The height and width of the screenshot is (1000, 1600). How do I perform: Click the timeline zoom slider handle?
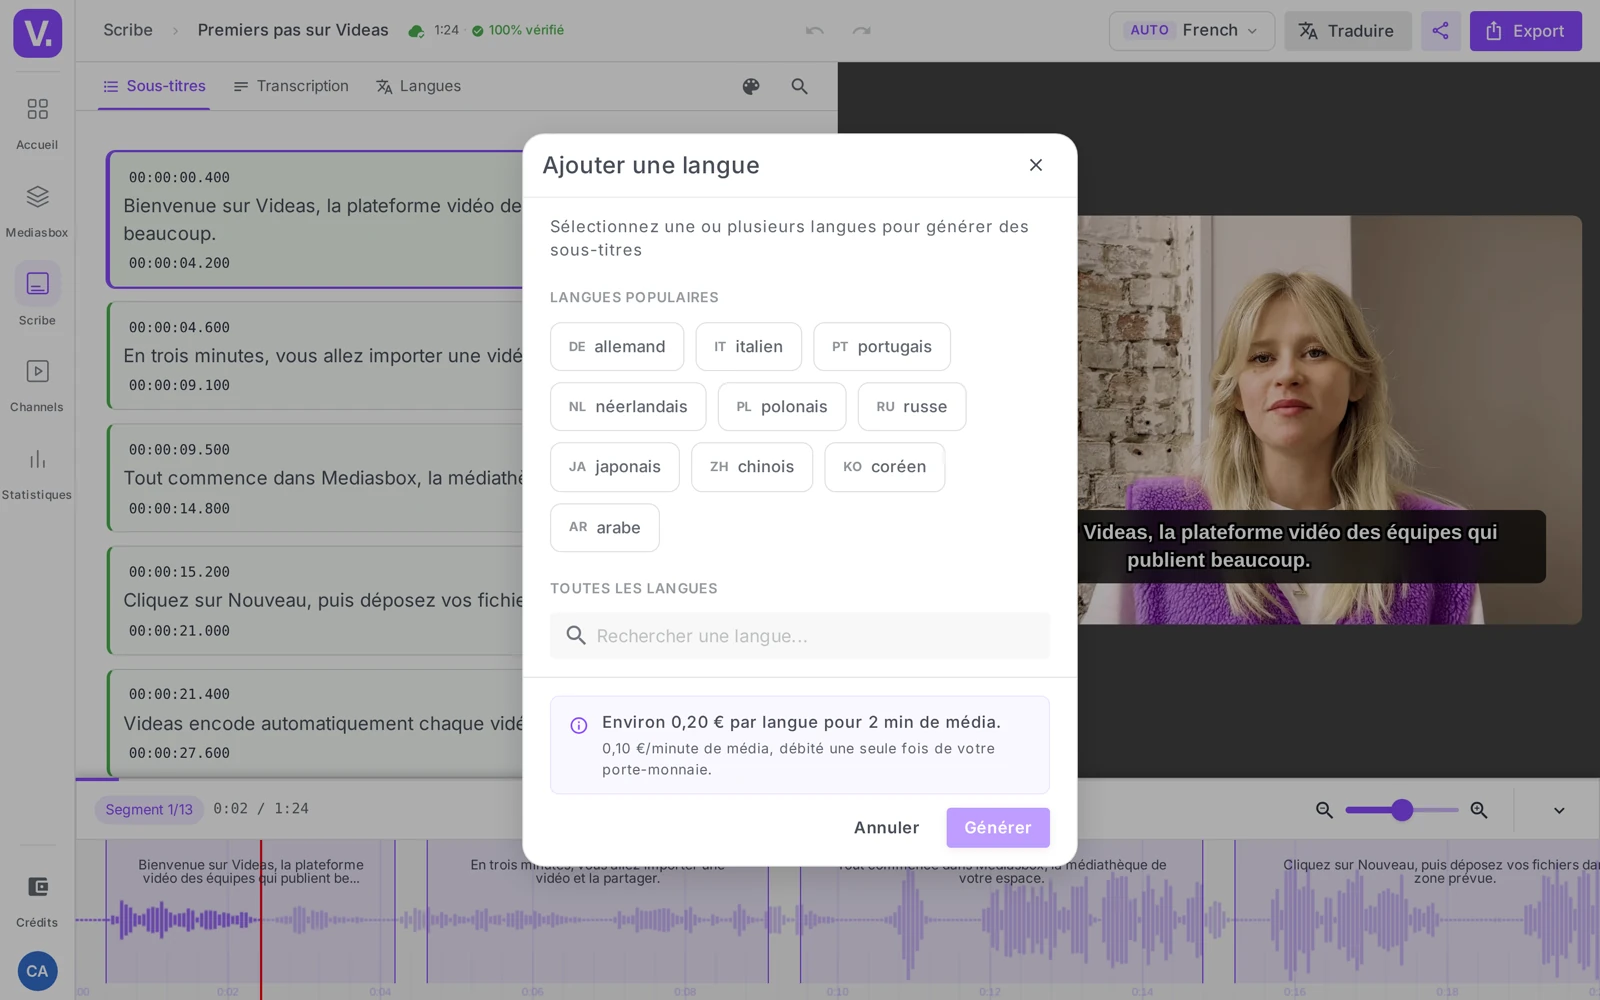click(x=1402, y=810)
